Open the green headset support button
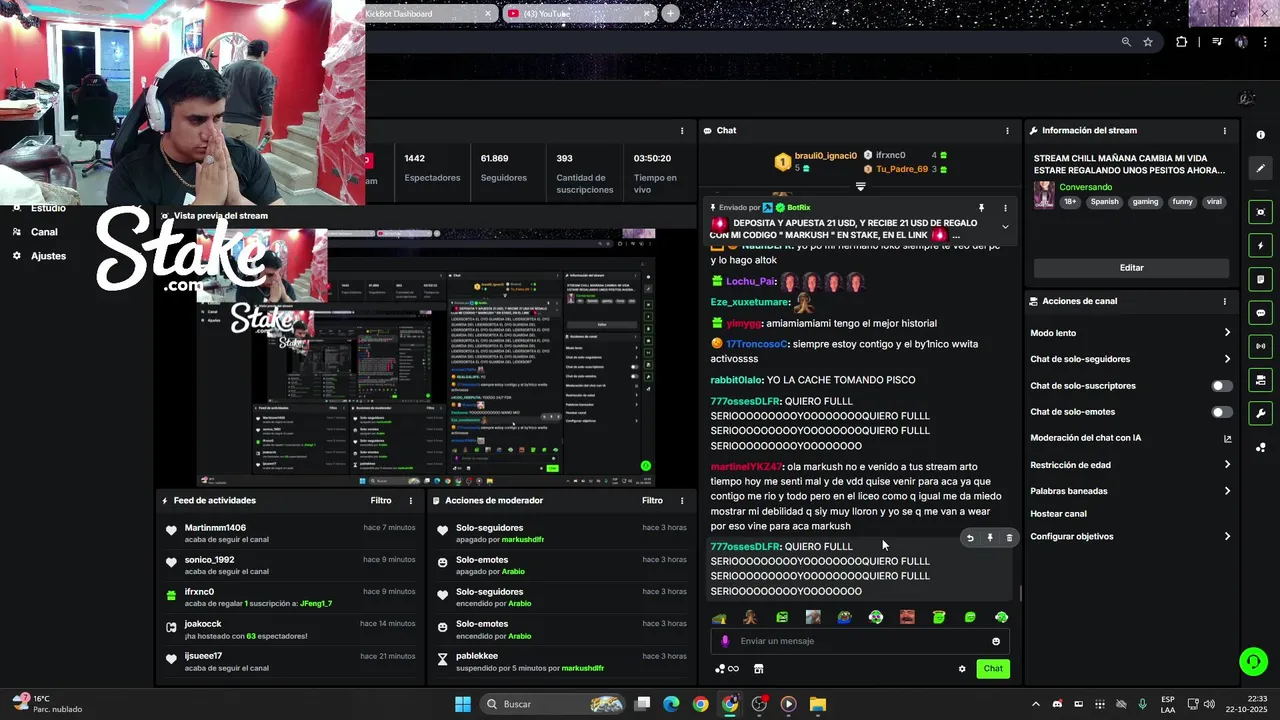The image size is (1280, 720). (x=1252, y=661)
